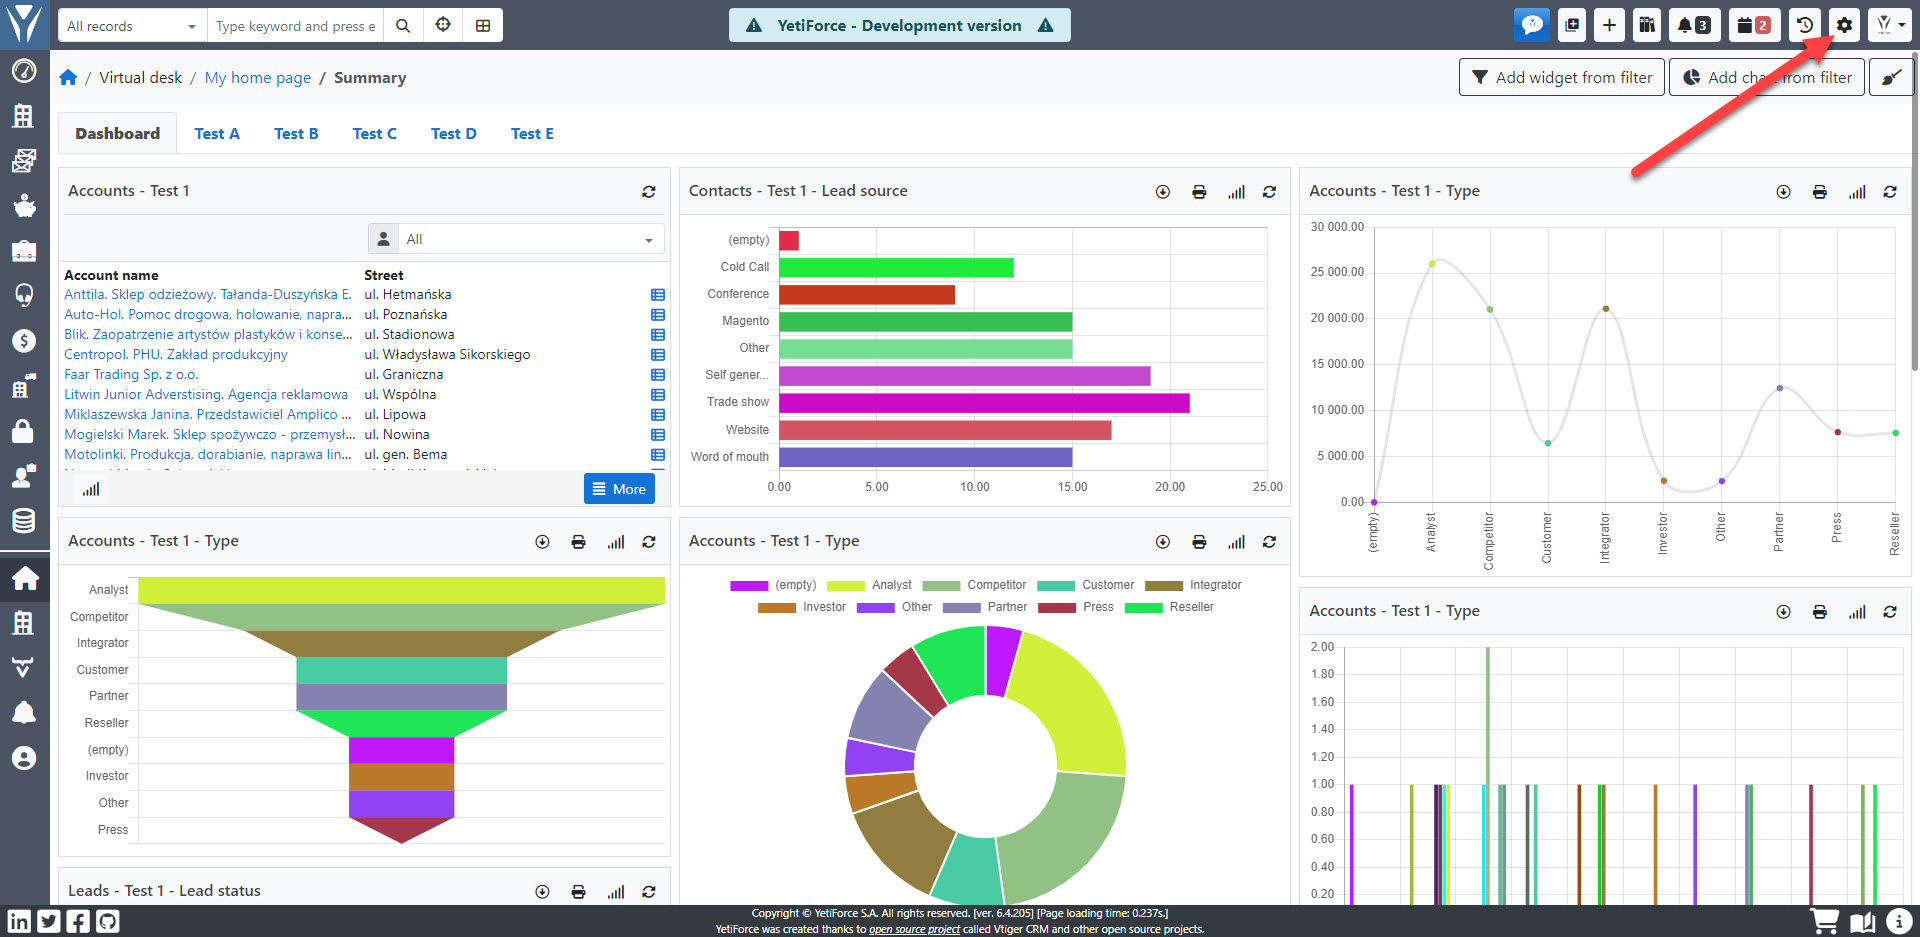Toggle Reseller legend item in donut chart
The image size is (1920, 937).
coord(1170,607)
